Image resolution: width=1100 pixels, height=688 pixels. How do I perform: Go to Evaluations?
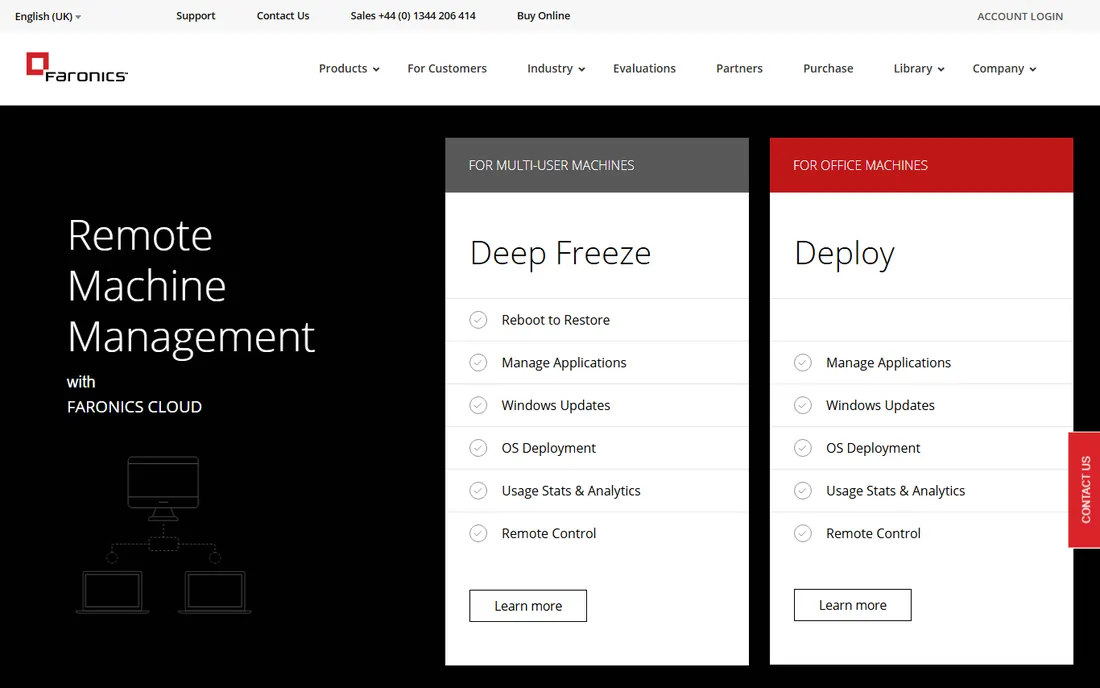point(644,69)
